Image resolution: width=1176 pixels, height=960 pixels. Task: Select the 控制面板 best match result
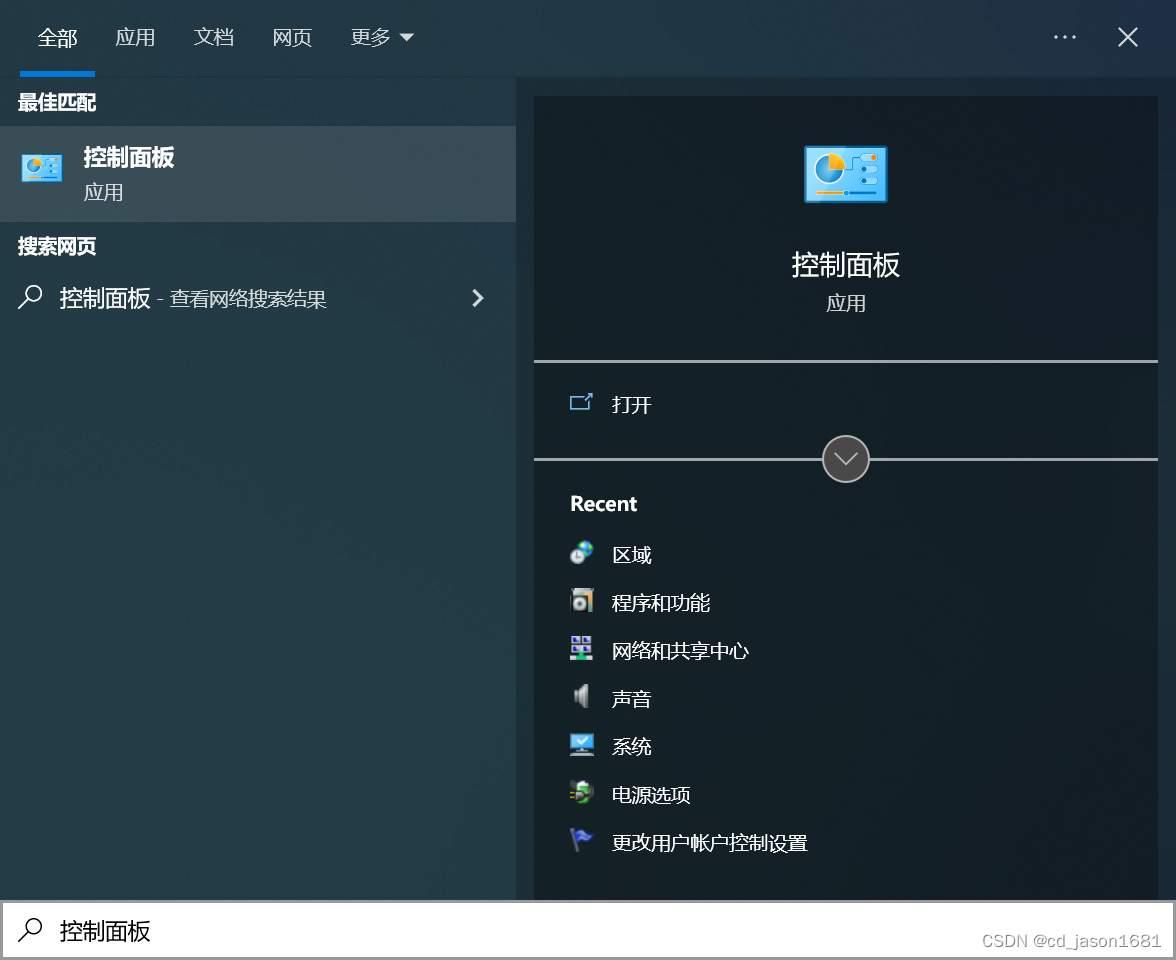pos(258,174)
